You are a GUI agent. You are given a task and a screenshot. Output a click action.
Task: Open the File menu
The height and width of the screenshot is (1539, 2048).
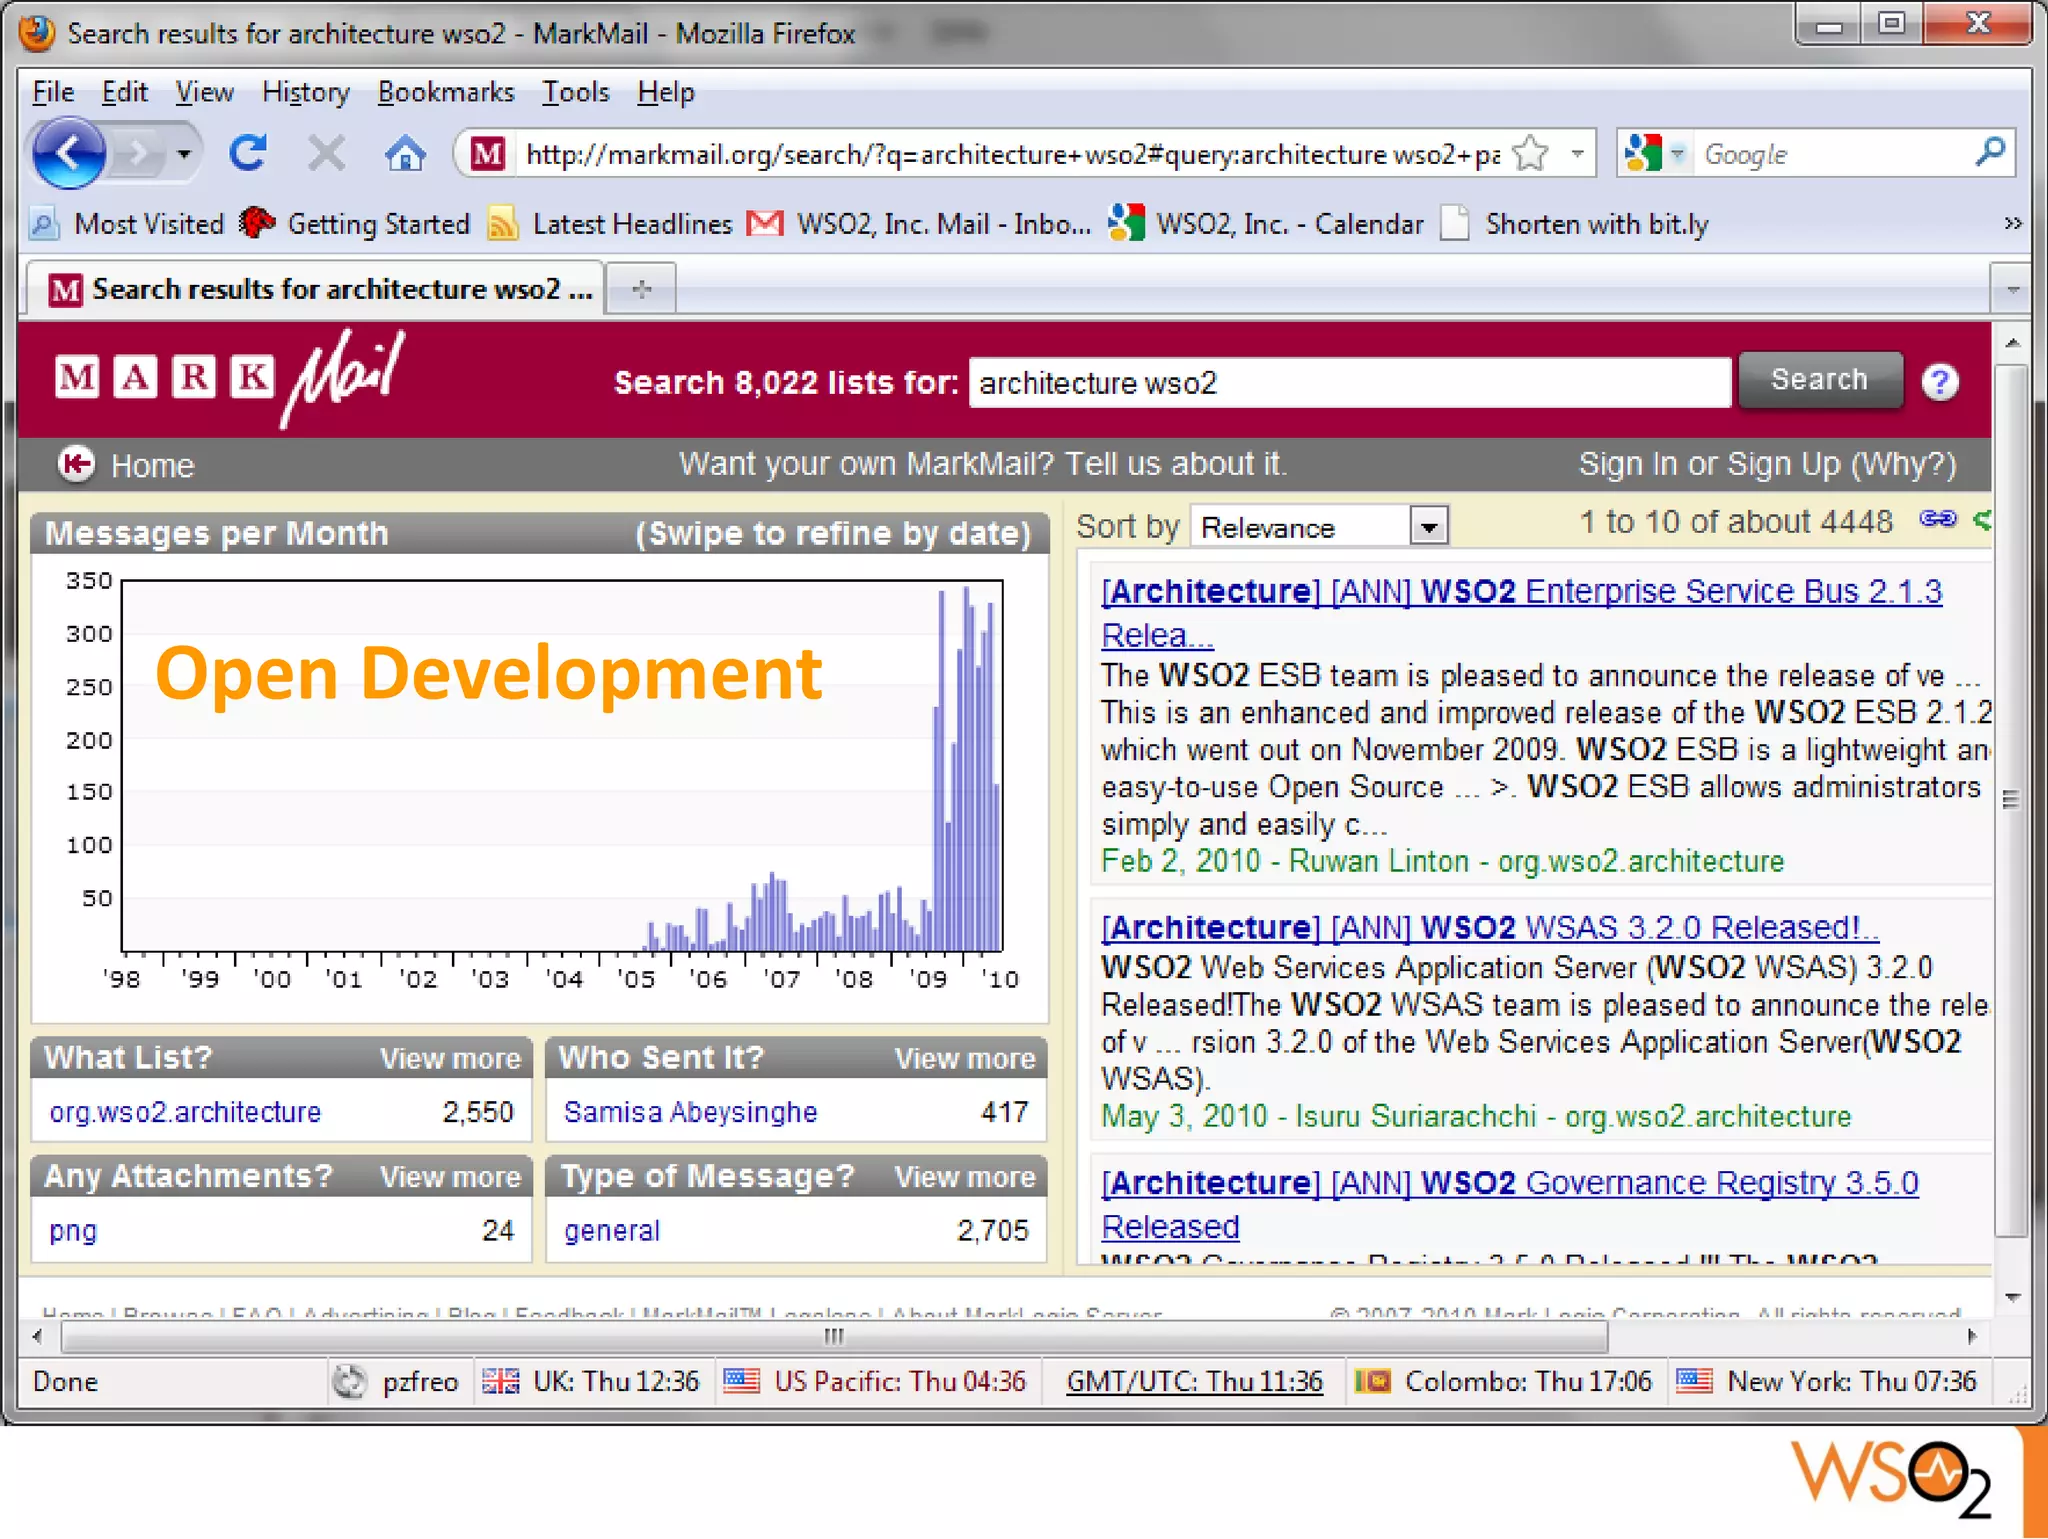pos(53,92)
